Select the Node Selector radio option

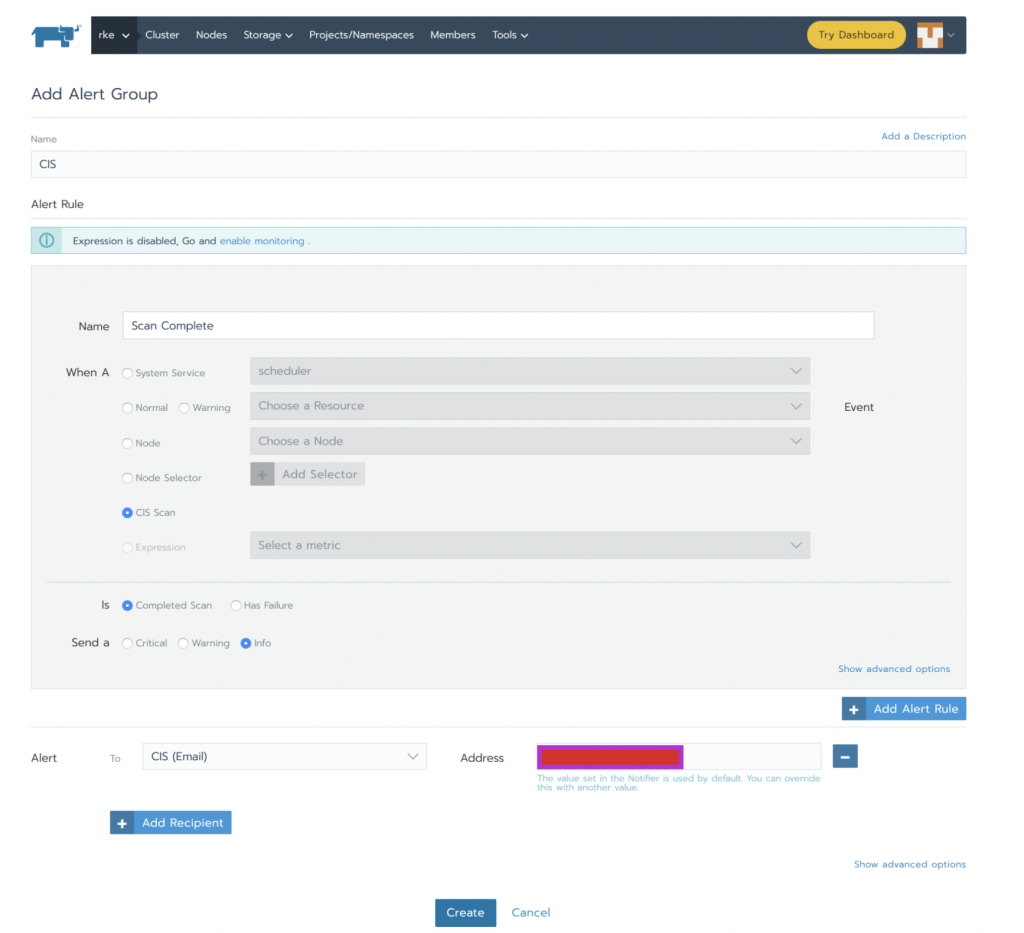[127, 478]
